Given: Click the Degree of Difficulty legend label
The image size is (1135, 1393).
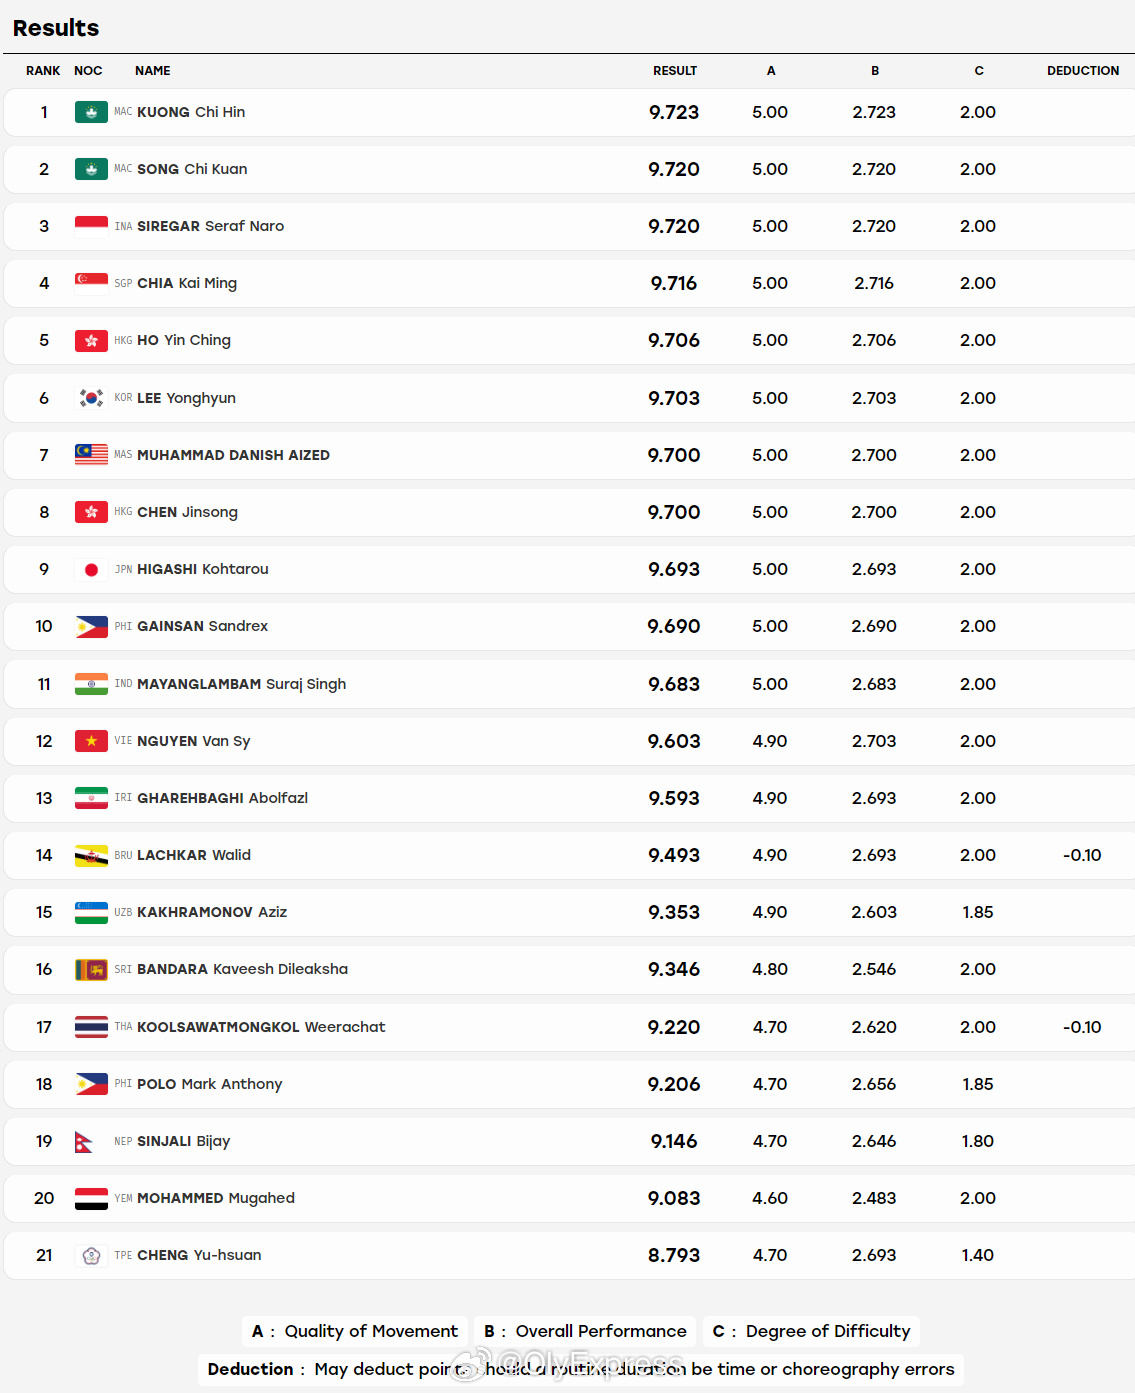Looking at the screenshot, I should tap(828, 1331).
